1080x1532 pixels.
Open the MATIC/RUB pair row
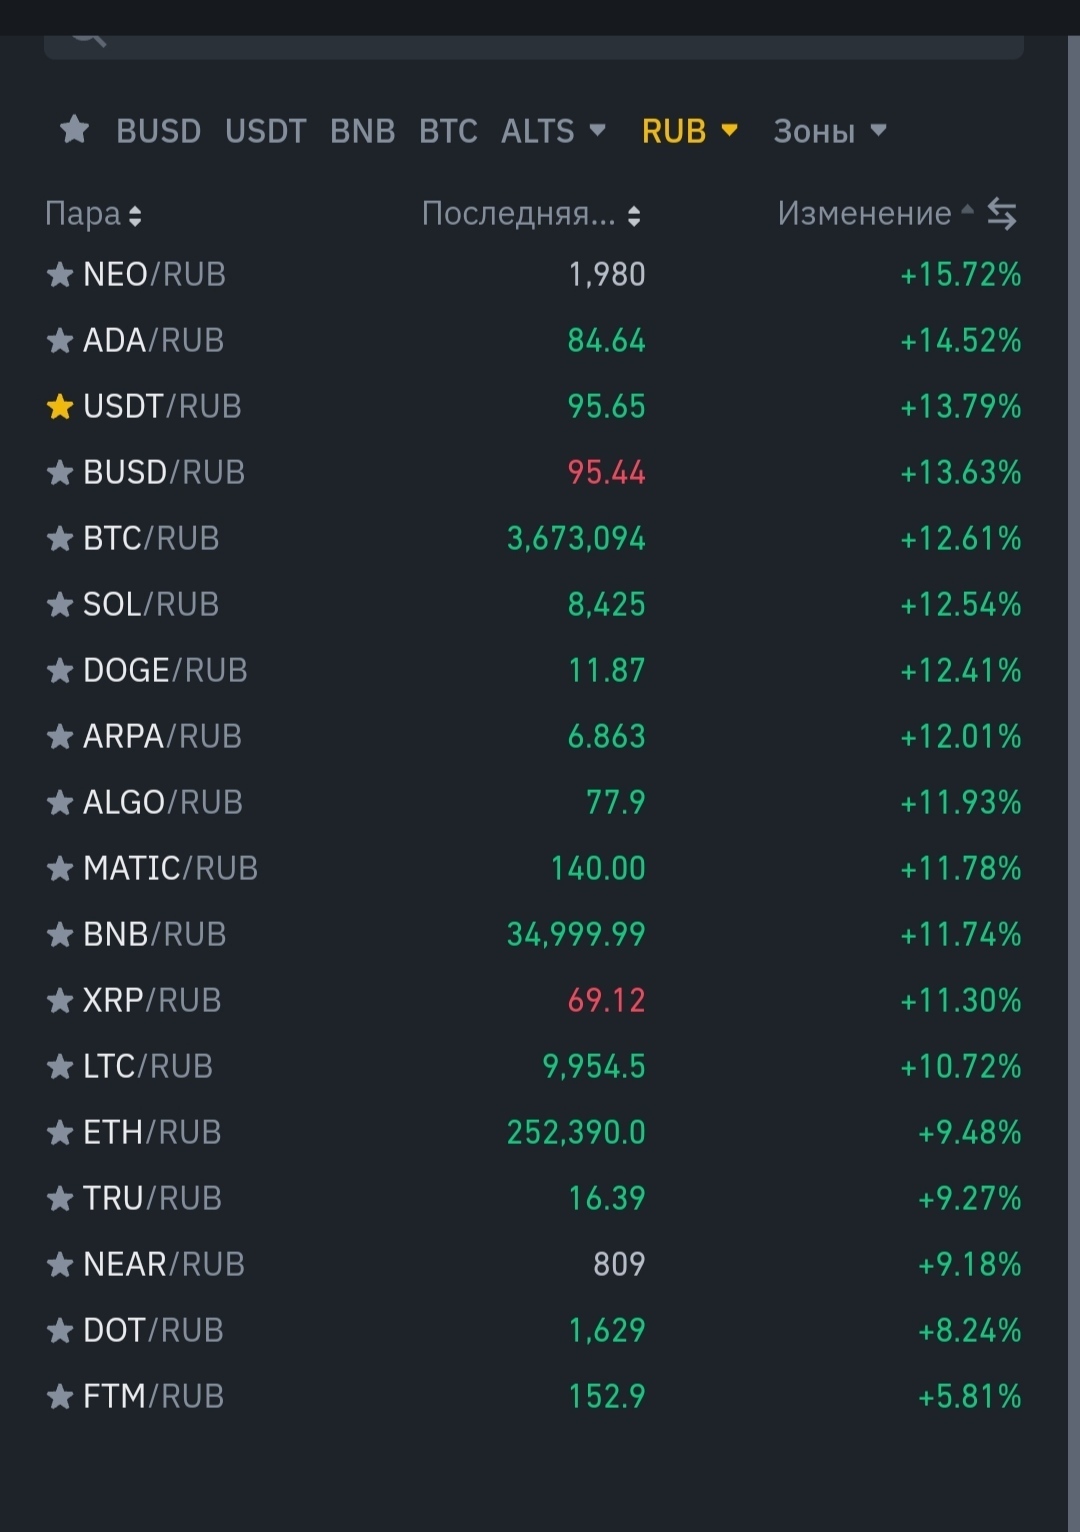pyautogui.click(x=170, y=869)
